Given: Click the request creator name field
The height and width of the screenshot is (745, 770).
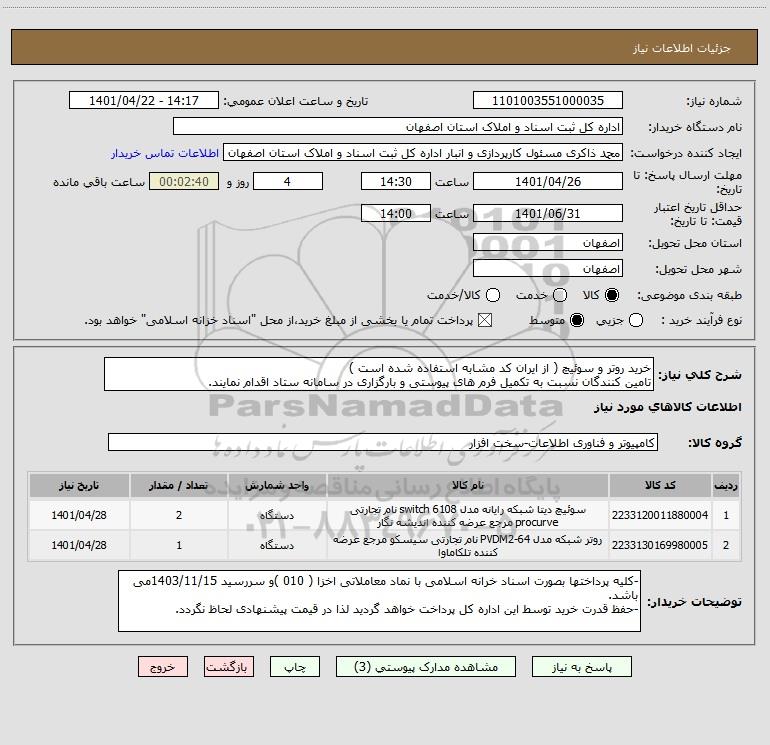Looking at the screenshot, I should 423,152.
